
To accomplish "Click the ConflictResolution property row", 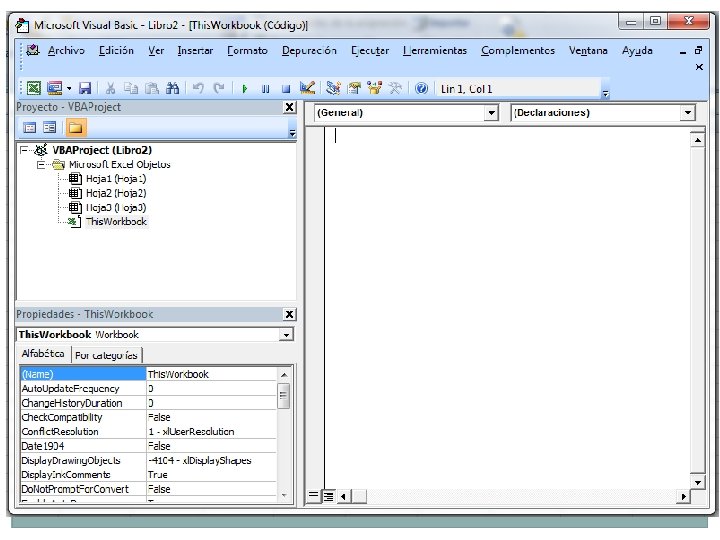I will (148, 432).
